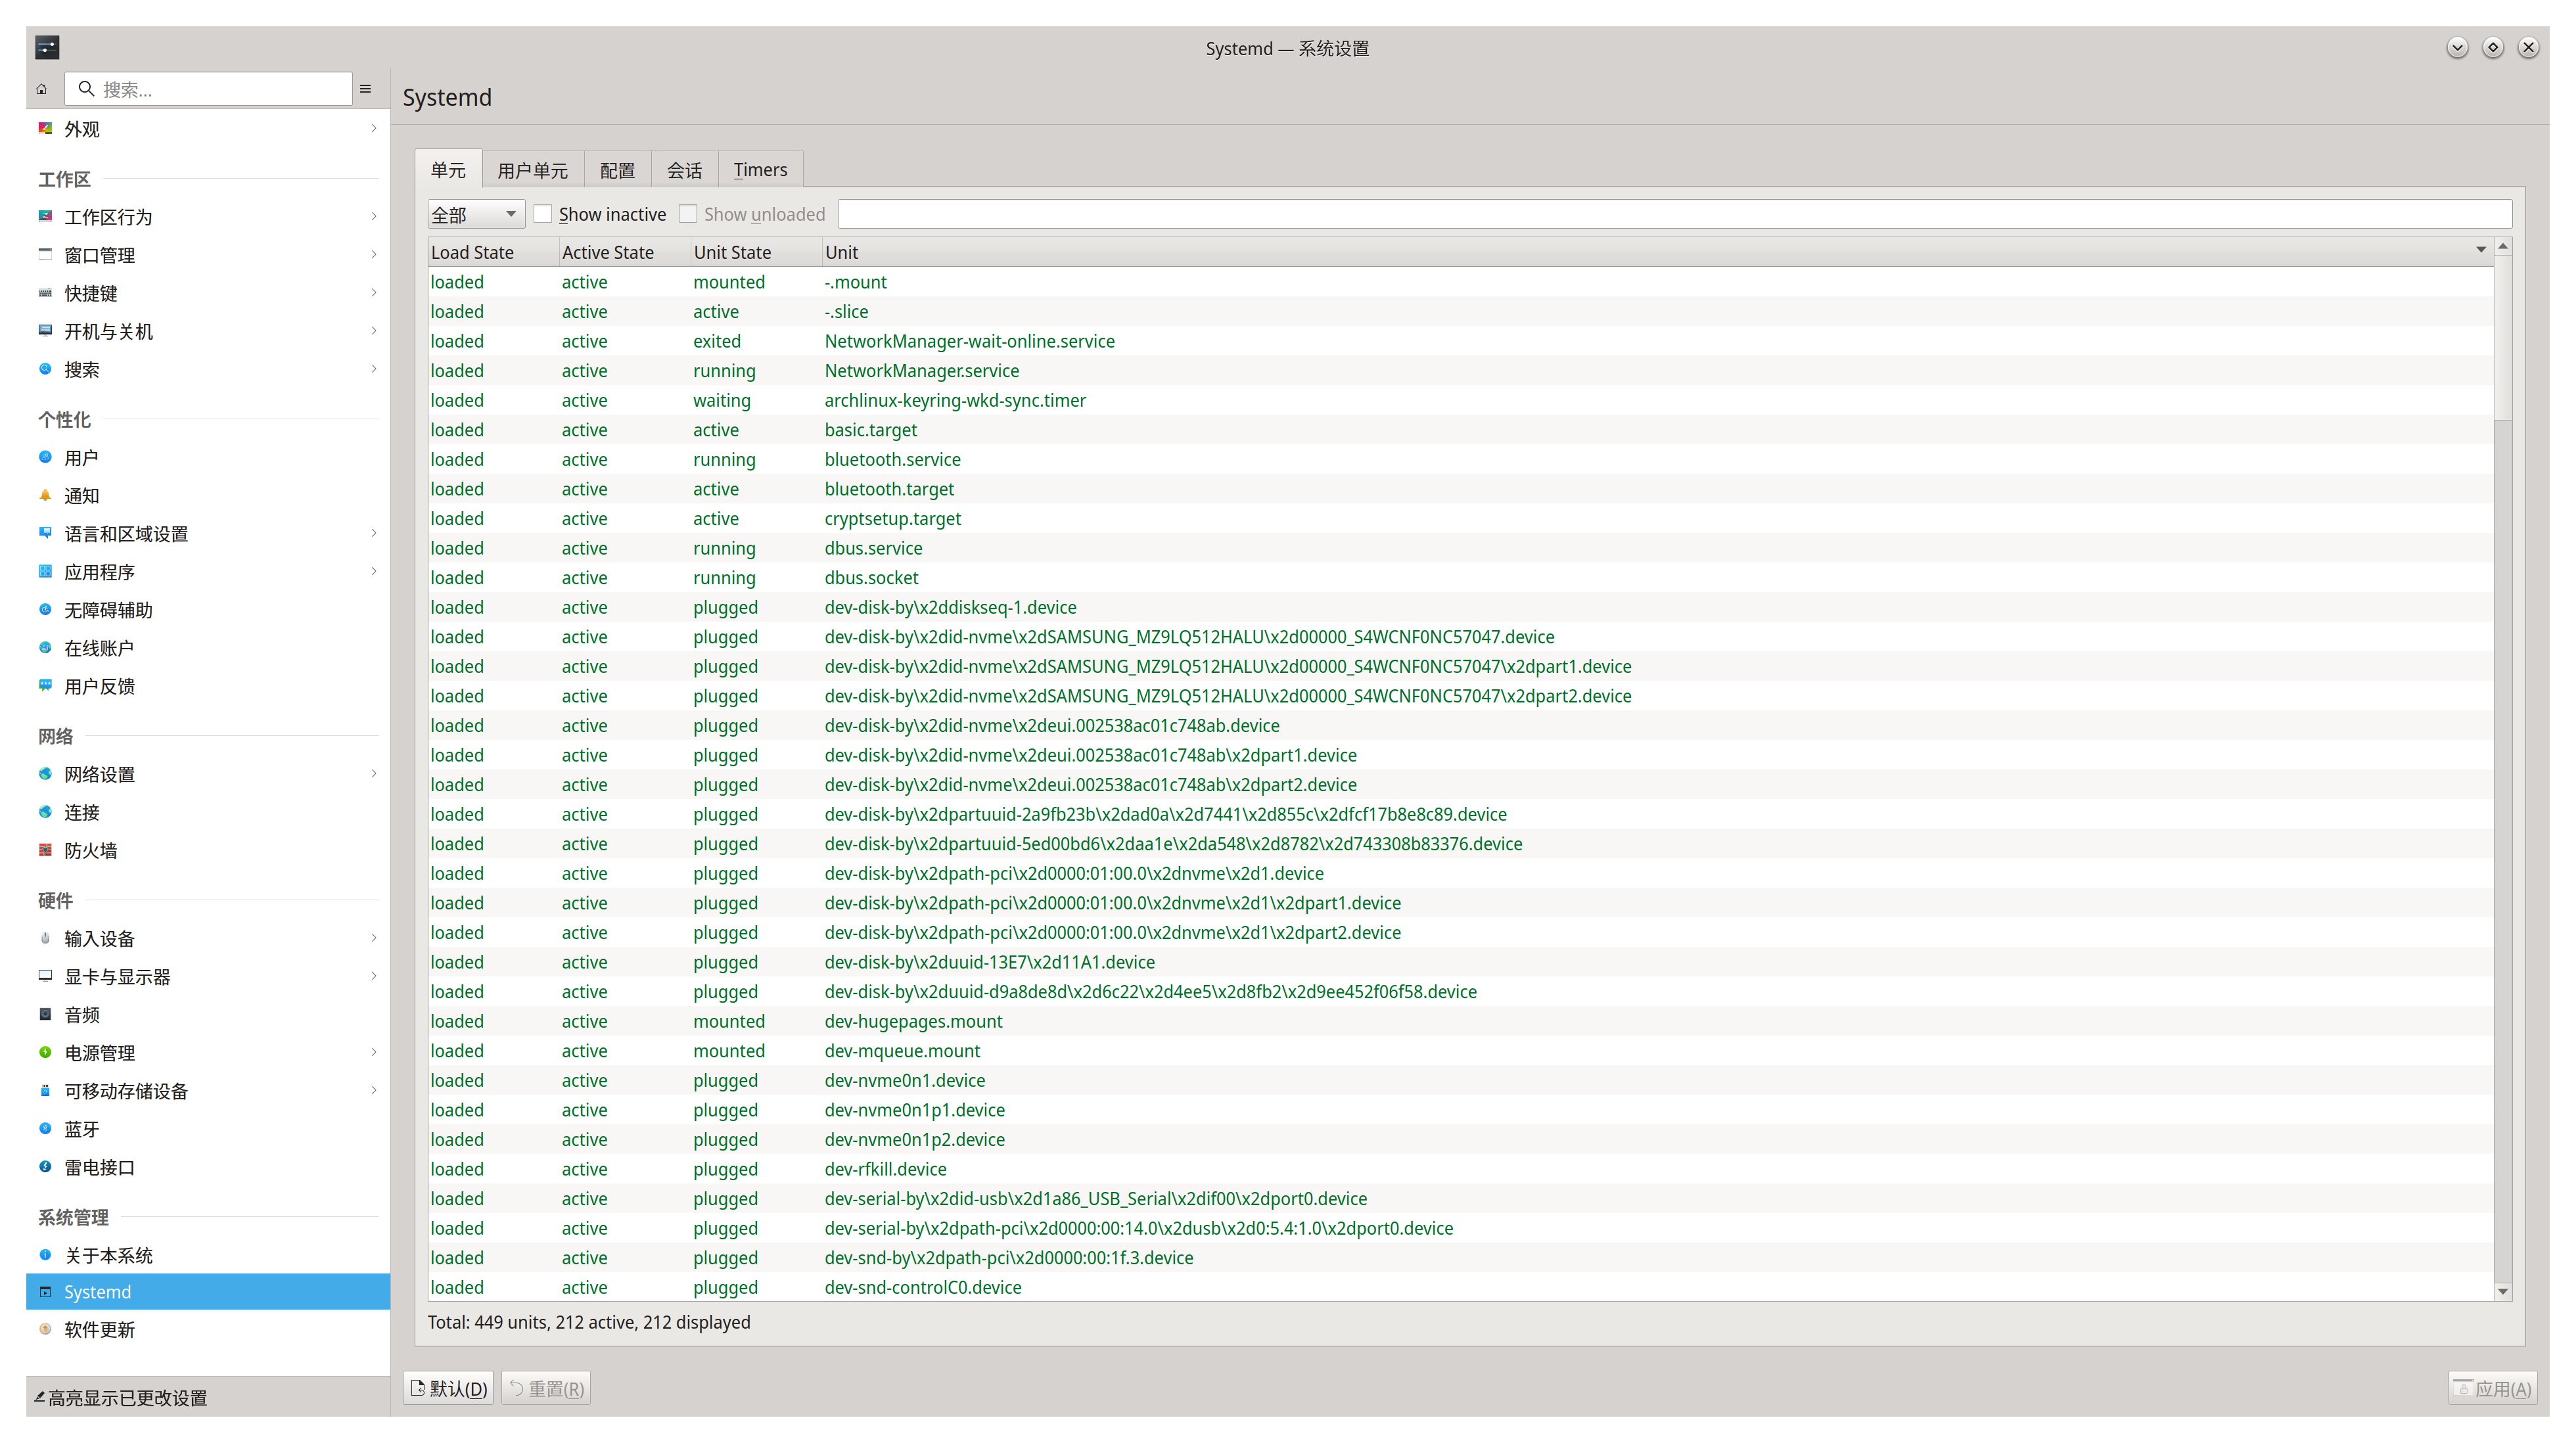Sort by the Active State column header
The image size is (2576, 1443).
pos(608,252)
